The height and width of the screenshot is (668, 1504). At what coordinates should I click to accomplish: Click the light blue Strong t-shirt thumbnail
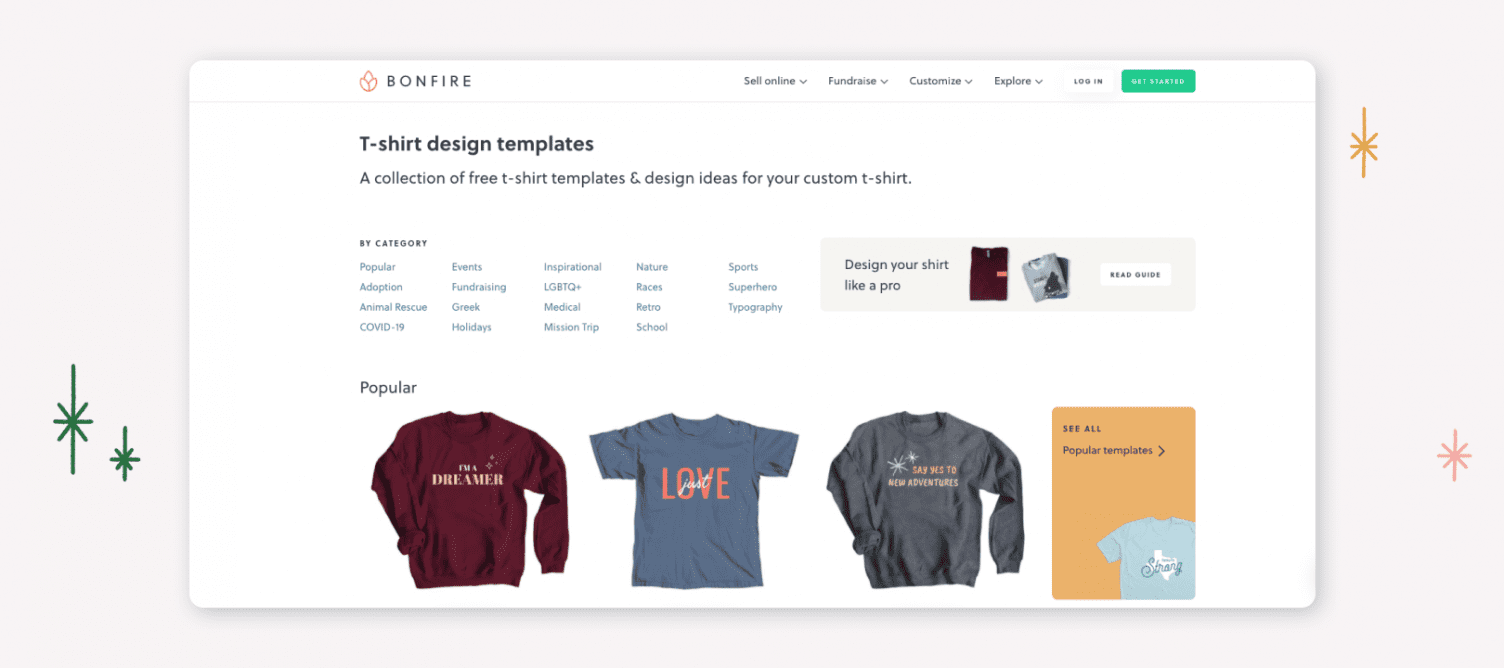[1147, 558]
